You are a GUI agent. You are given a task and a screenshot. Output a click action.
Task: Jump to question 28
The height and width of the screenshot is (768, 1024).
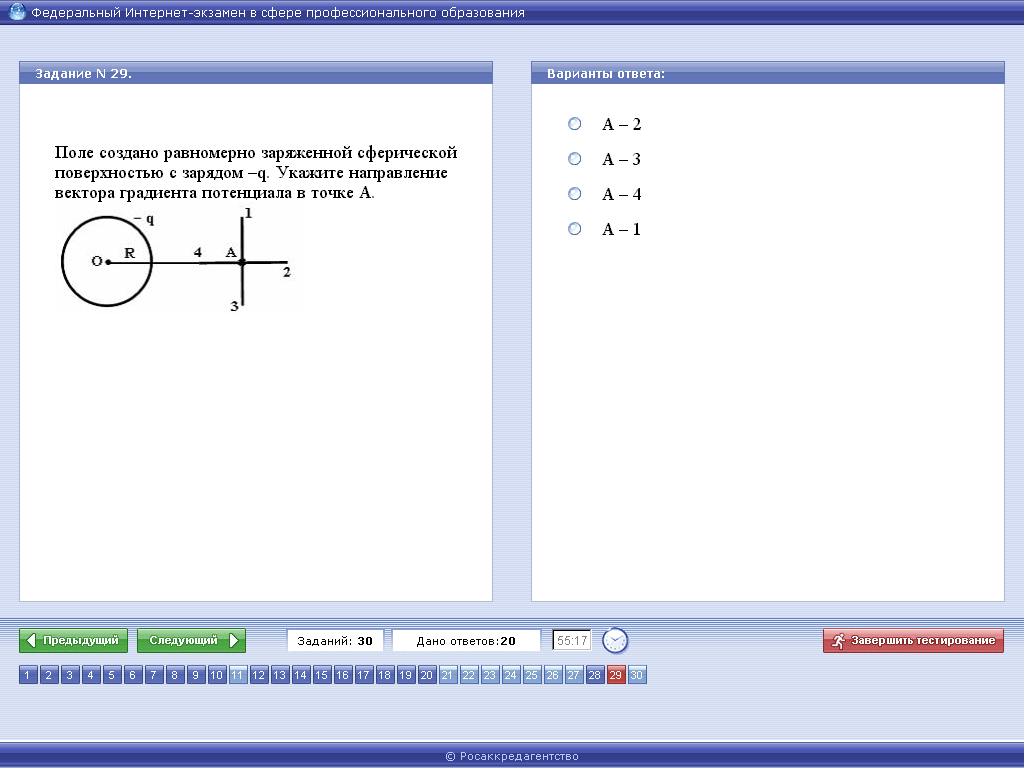coord(594,675)
